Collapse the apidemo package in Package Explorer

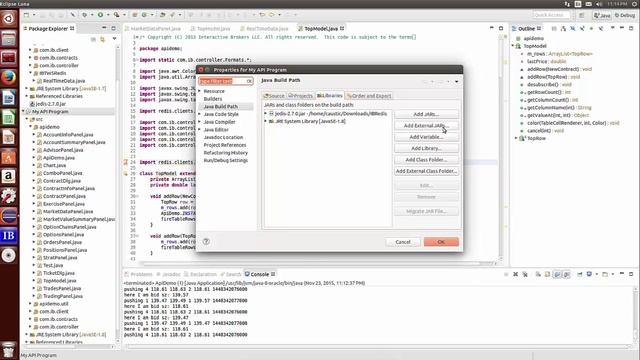point(30,127)
